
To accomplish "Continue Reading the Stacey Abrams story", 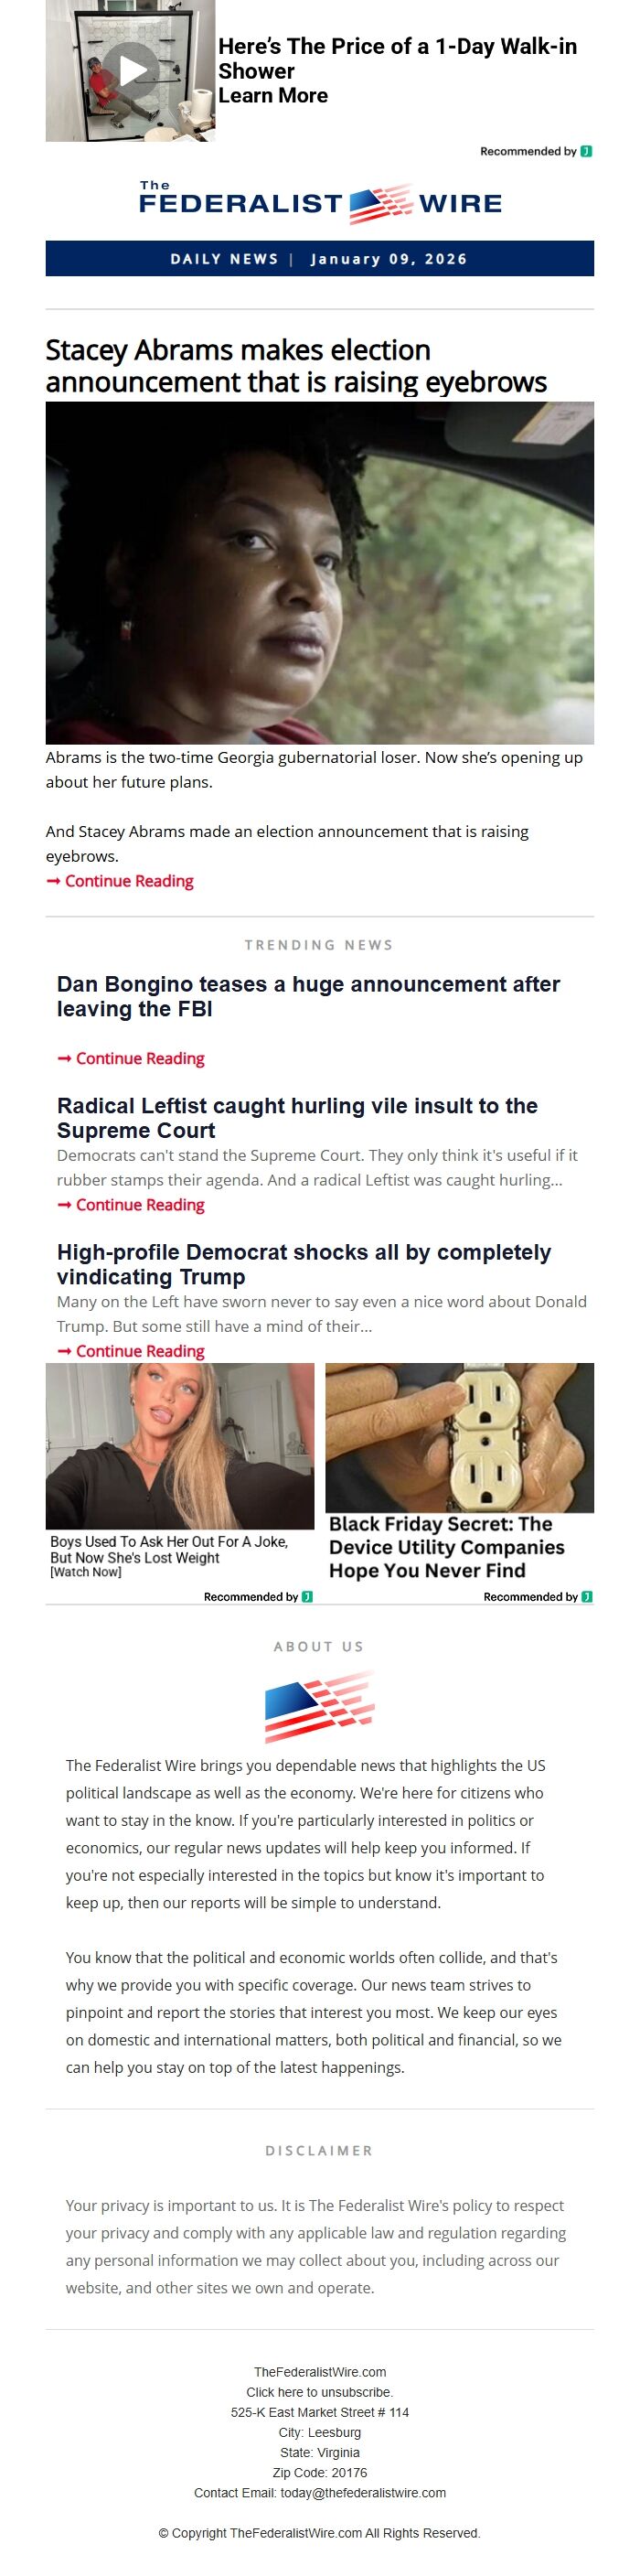I will point(120,881).
